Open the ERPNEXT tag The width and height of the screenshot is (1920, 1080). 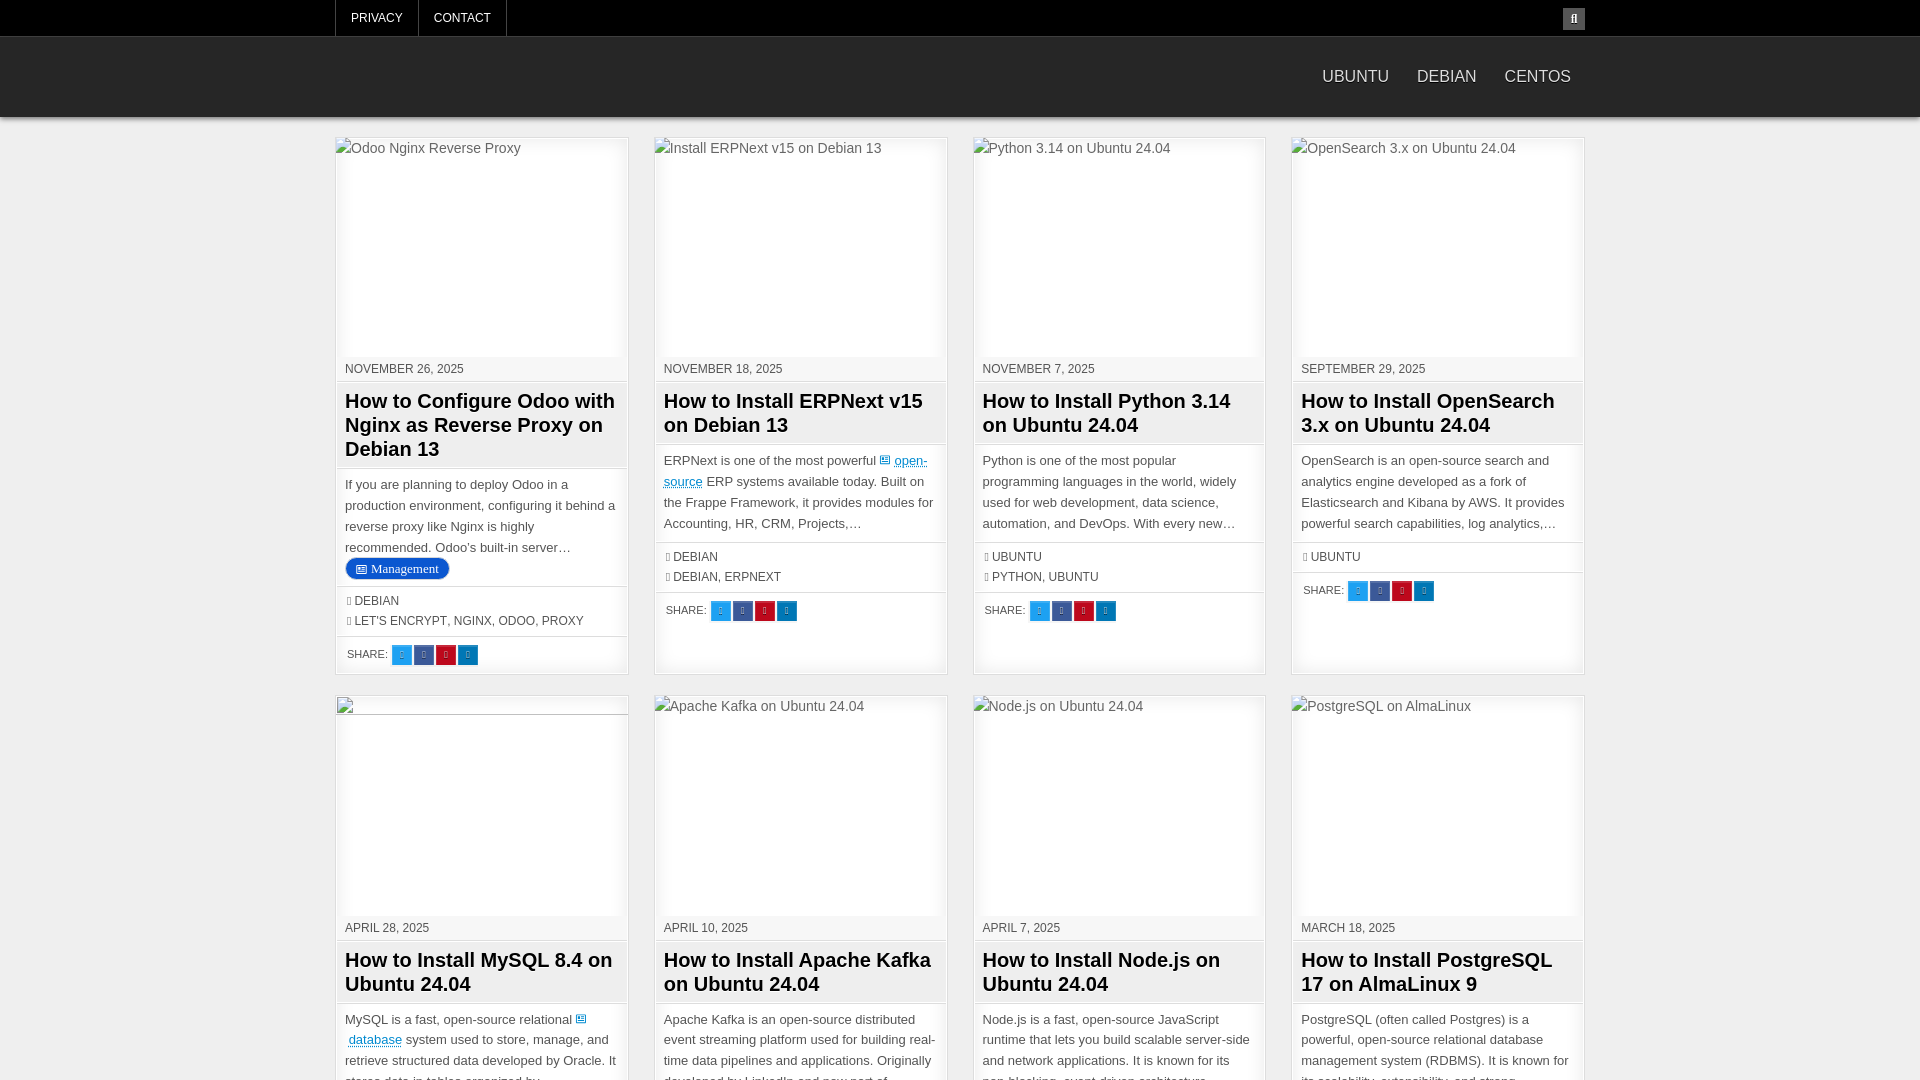[752, 577]
